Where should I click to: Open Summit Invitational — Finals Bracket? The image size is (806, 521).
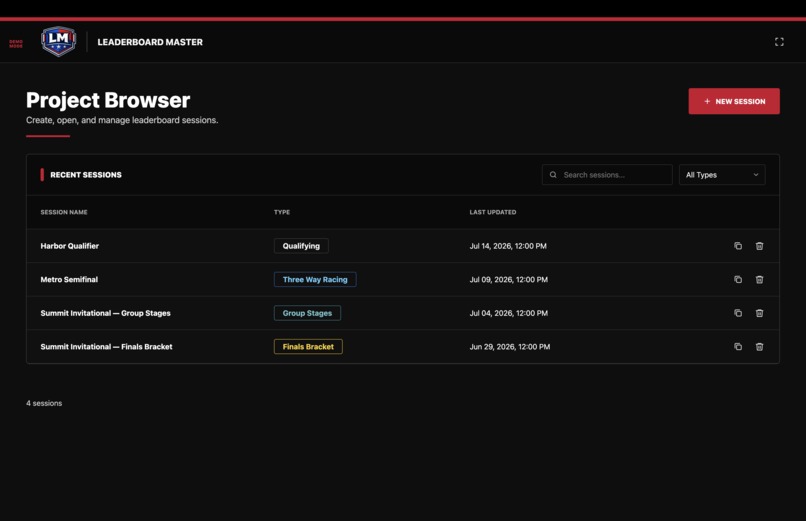point(106,346)
